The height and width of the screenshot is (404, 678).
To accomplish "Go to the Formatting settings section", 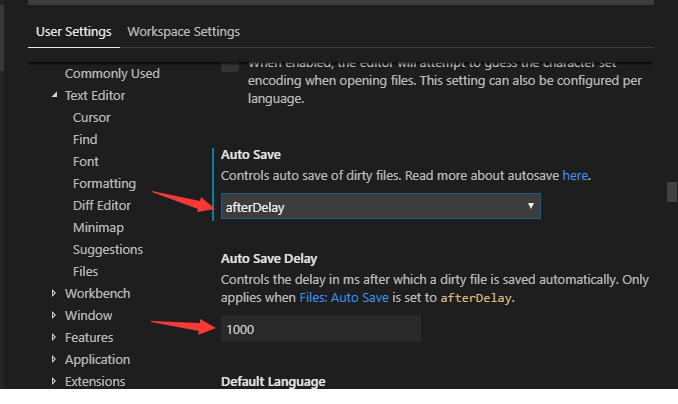I will click(104, 184).
